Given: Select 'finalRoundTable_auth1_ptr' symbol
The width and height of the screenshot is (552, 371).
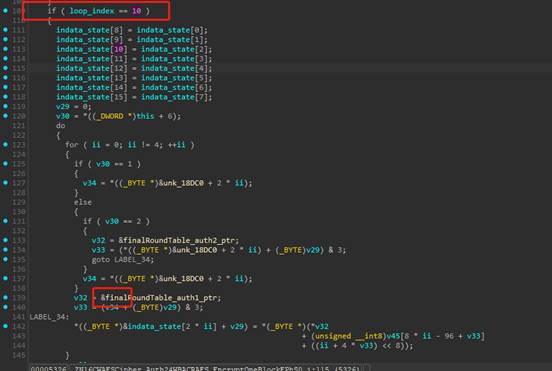Looking at the screenshot, I should click(161, 298).
